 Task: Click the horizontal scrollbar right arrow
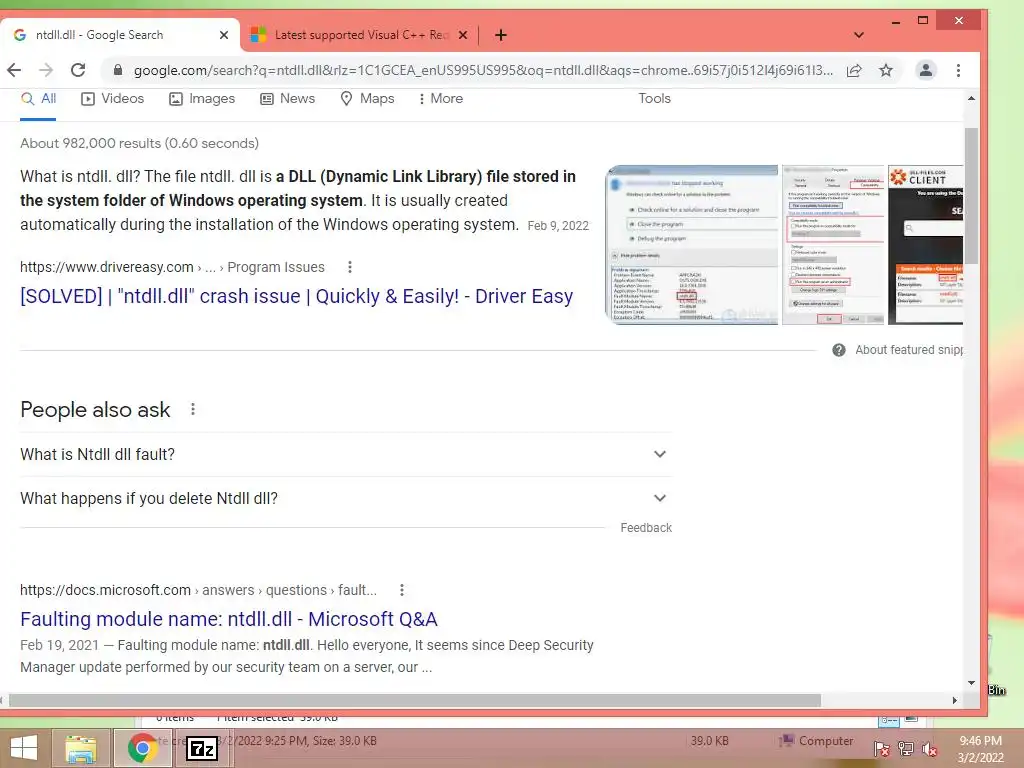[x=955, y=700]
